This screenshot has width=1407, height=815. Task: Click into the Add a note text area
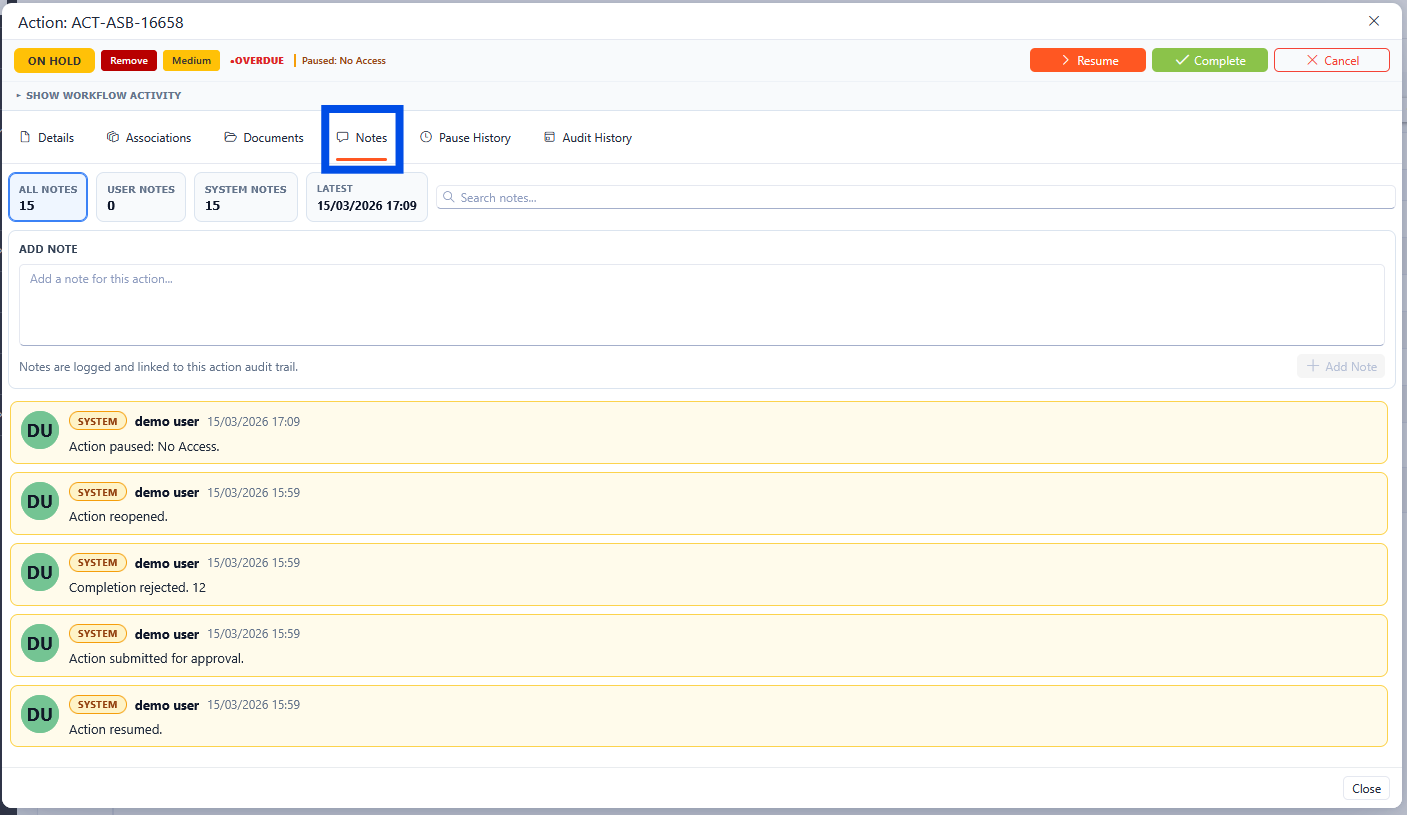(701, 305)
